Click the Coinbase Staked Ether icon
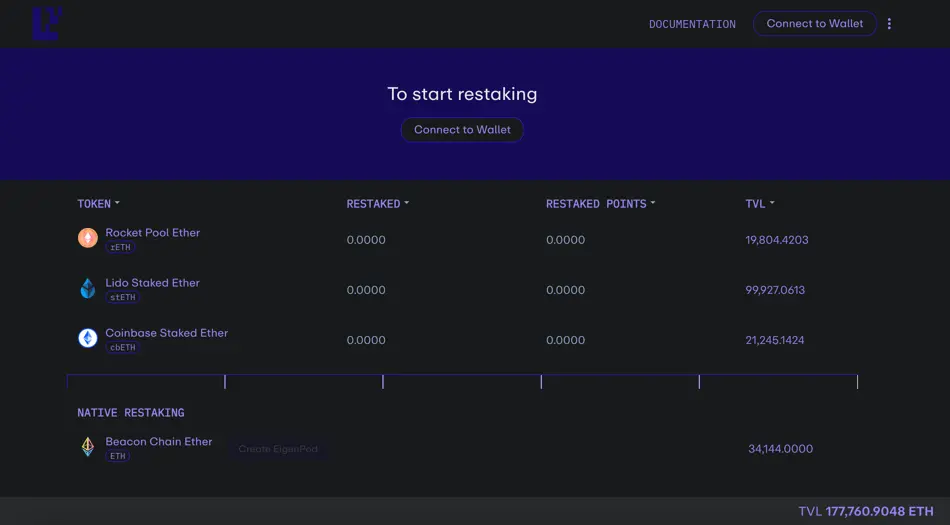950x525 pixels. pos(88,338)
